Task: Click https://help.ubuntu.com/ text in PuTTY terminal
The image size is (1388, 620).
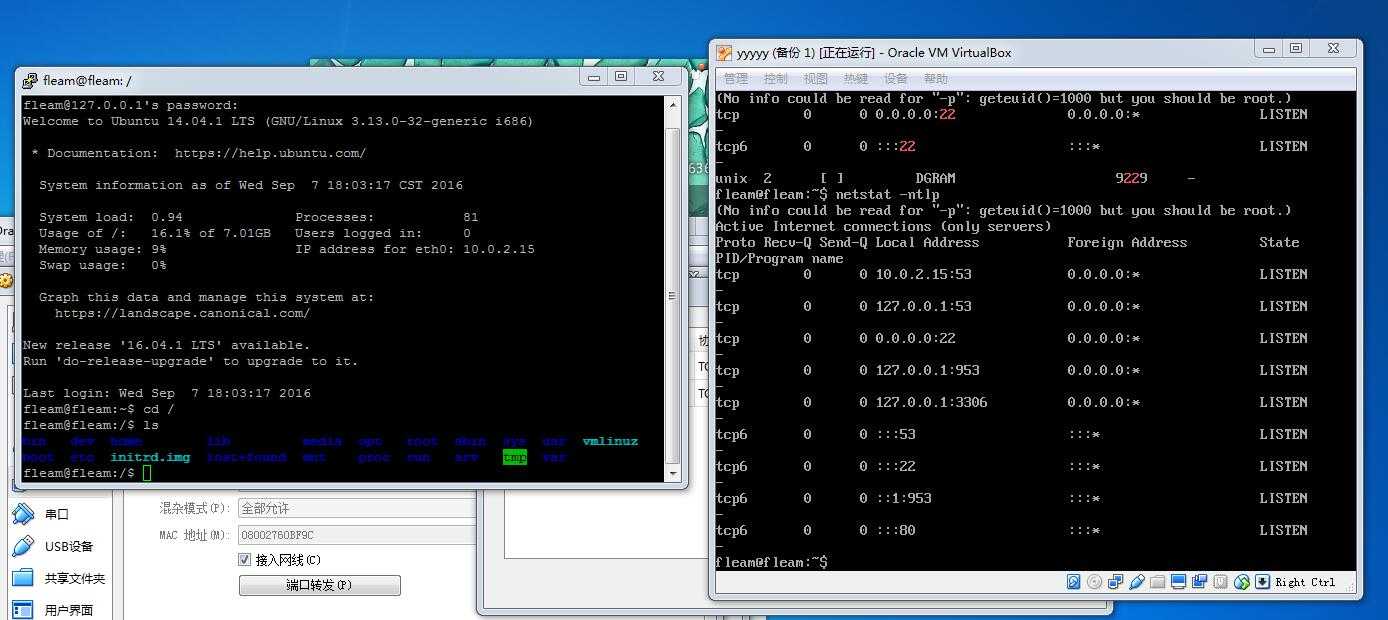Action: (x=270, y=153)
